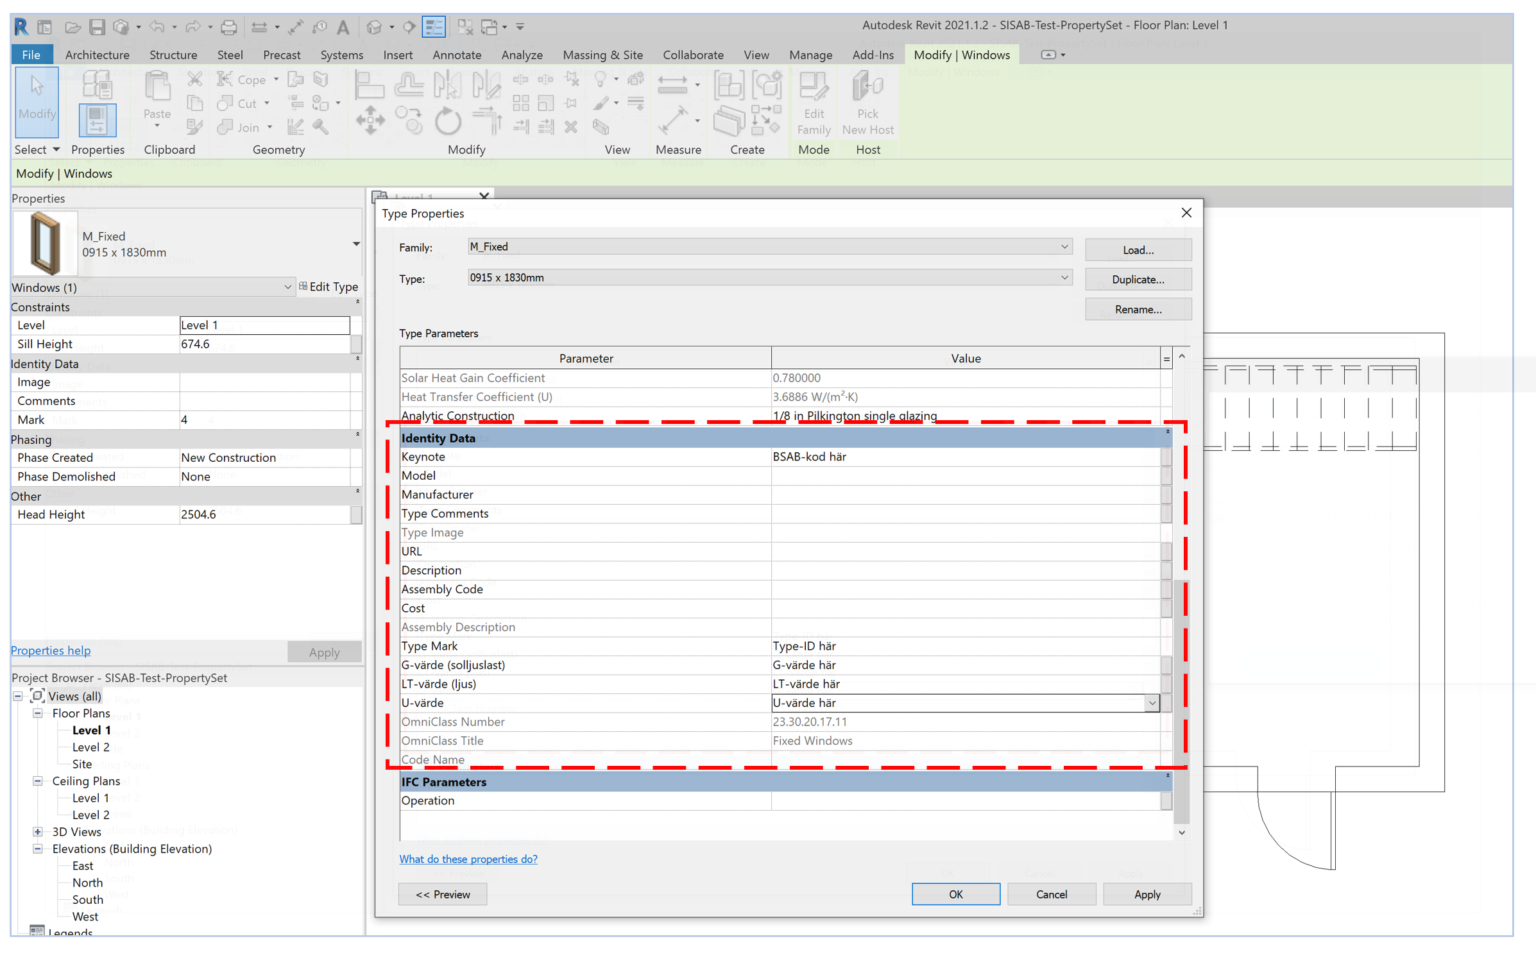Click the M_Fixed window type thumbnail
The height and width of the screenshot is (957, 1536).
pos(45,243)
